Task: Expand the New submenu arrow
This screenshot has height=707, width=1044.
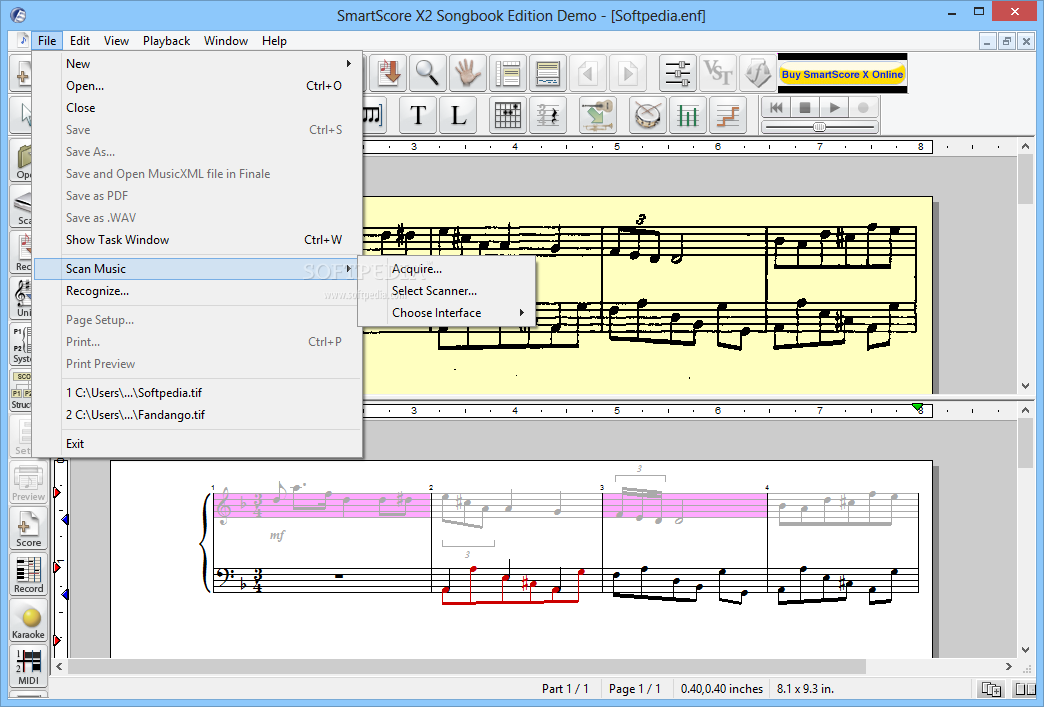Action: [348, 63]
